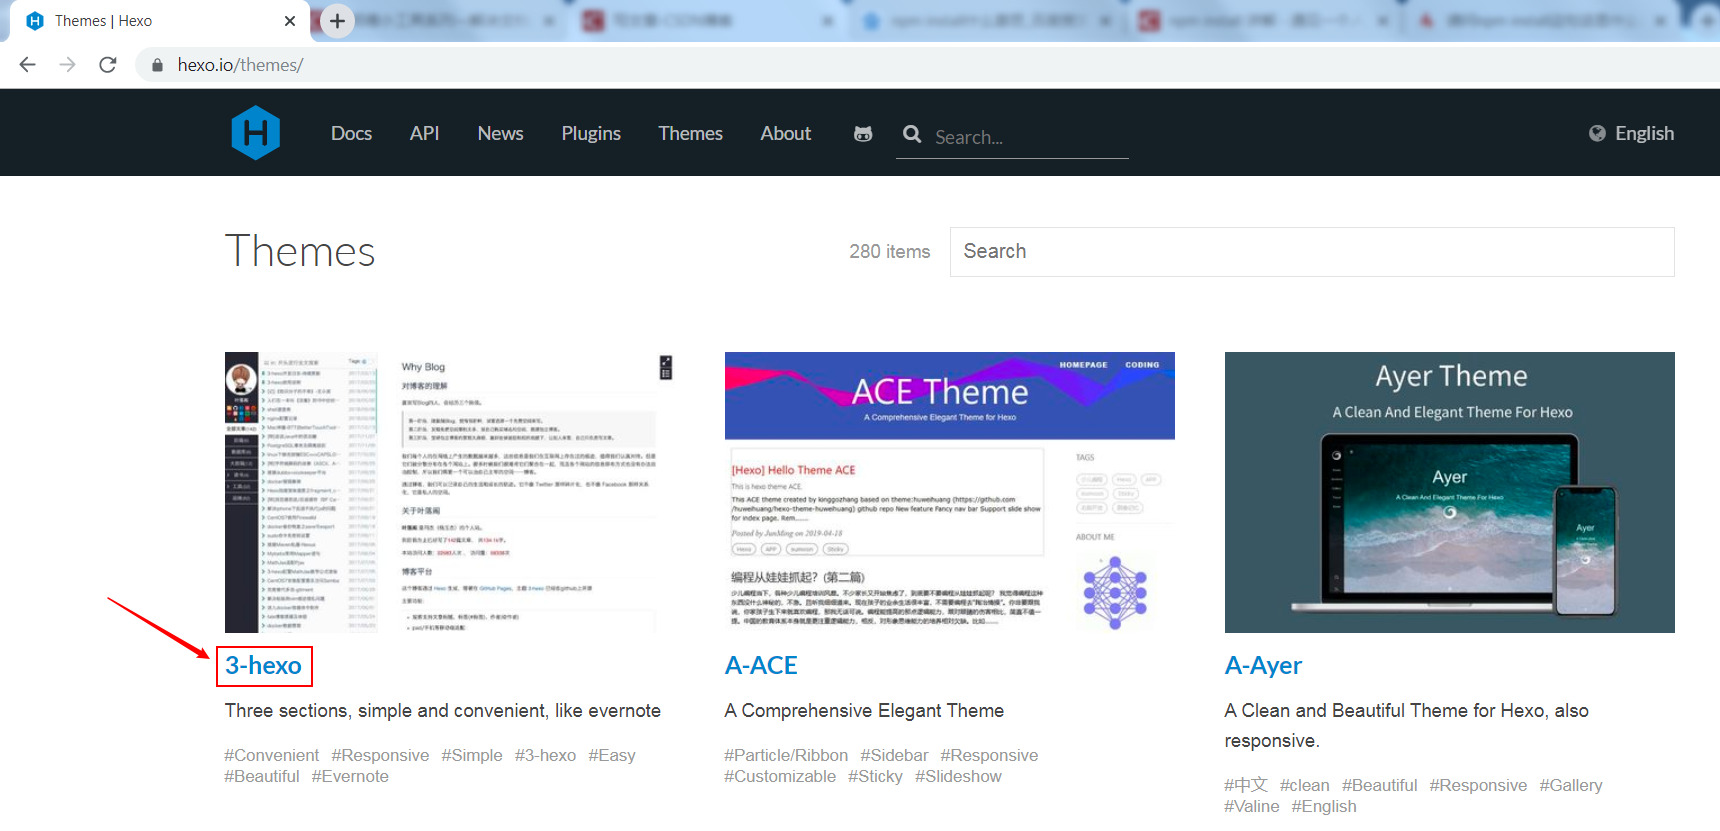
Task: Filter by #Simple tag
Action: [472, 755]
